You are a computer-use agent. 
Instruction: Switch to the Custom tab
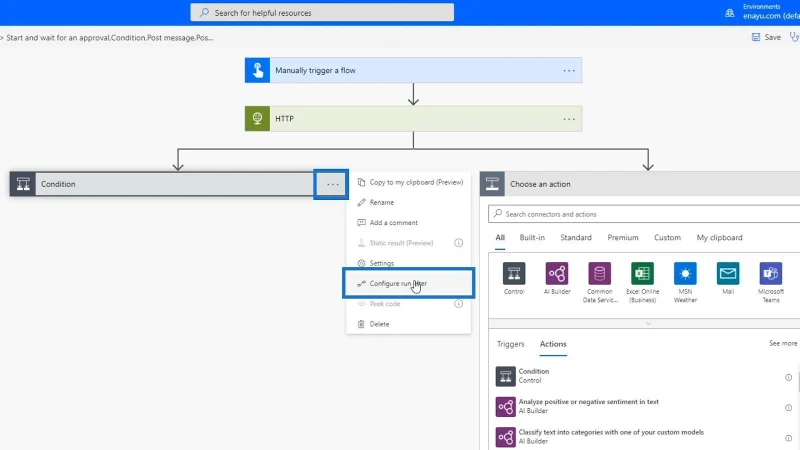(x=667, y=238)
